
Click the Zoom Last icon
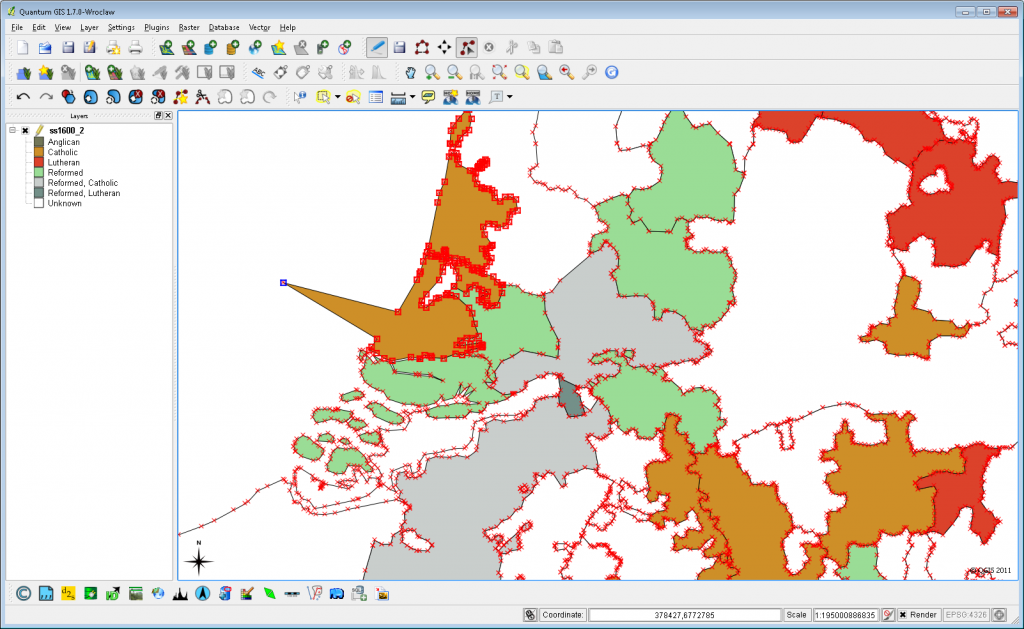pyautogui.click(x=567, y=73)
